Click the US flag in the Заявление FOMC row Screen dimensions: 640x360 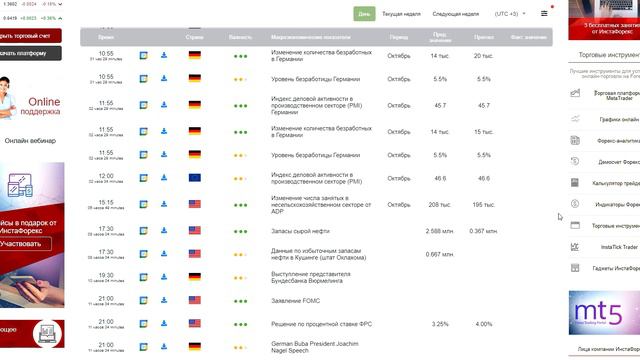[195, 300]
